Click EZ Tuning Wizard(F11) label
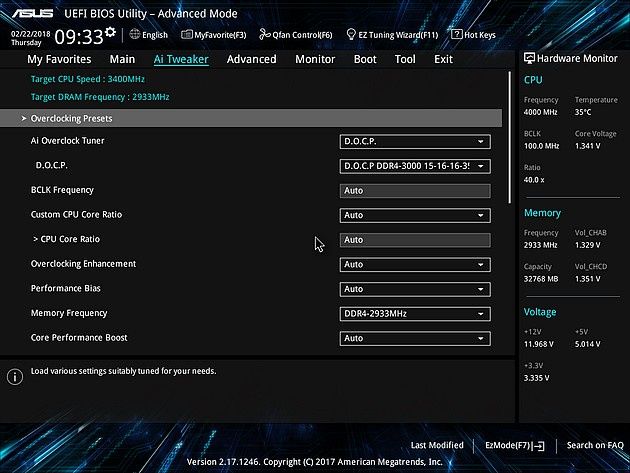This screenshot has width=630, height=473. 398,35
